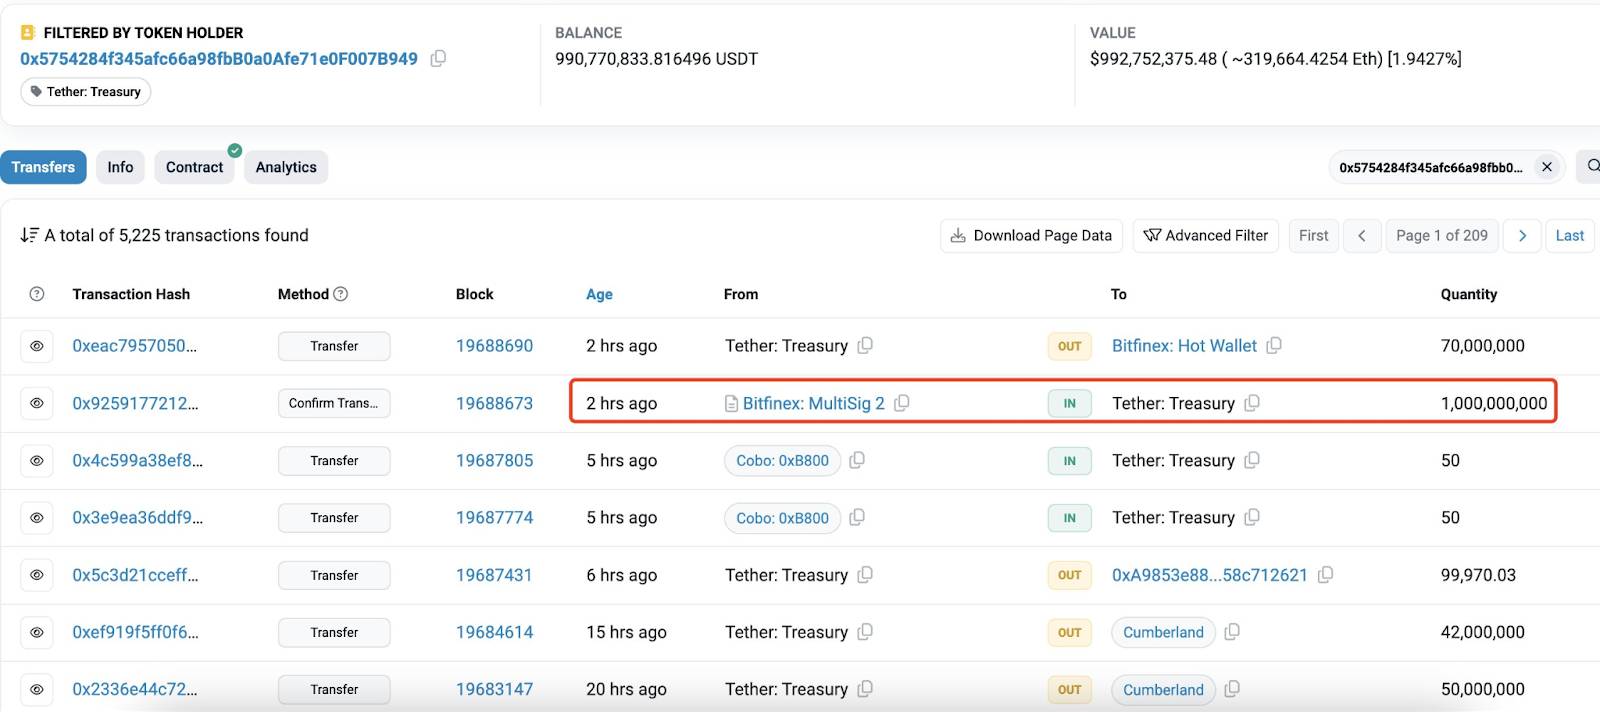The image size is (1600, 712).
Task: Select the Page 1 of 209 indicator
Action: coord(1442,235)
